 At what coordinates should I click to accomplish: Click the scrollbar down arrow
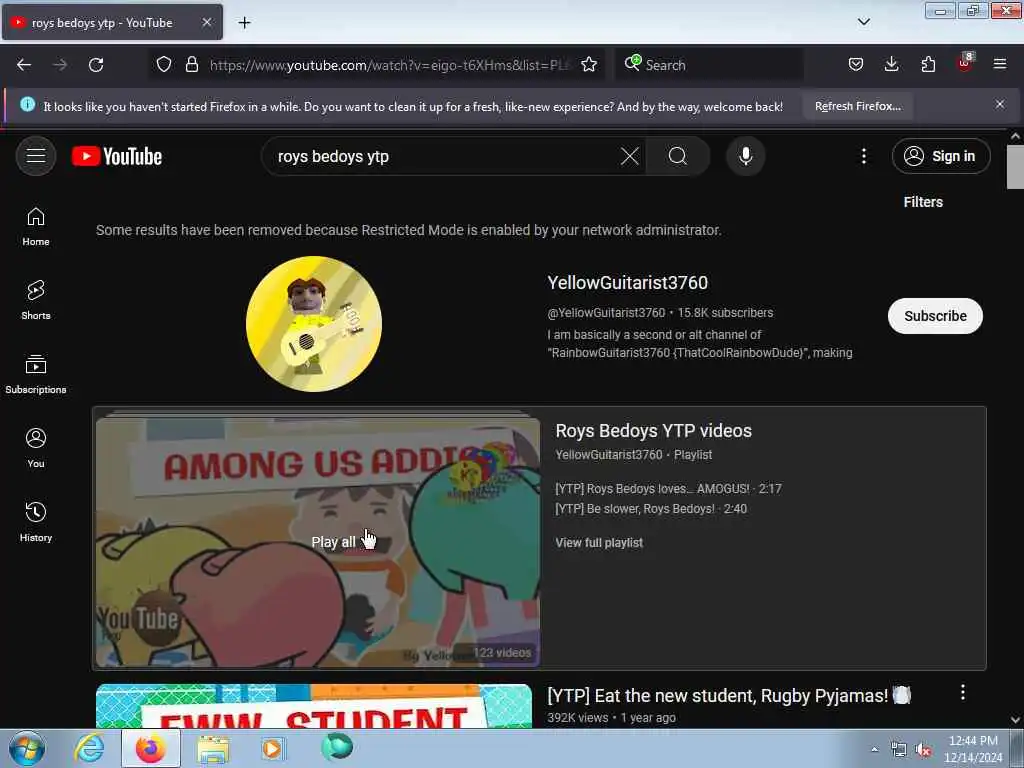pos(1015,720)
